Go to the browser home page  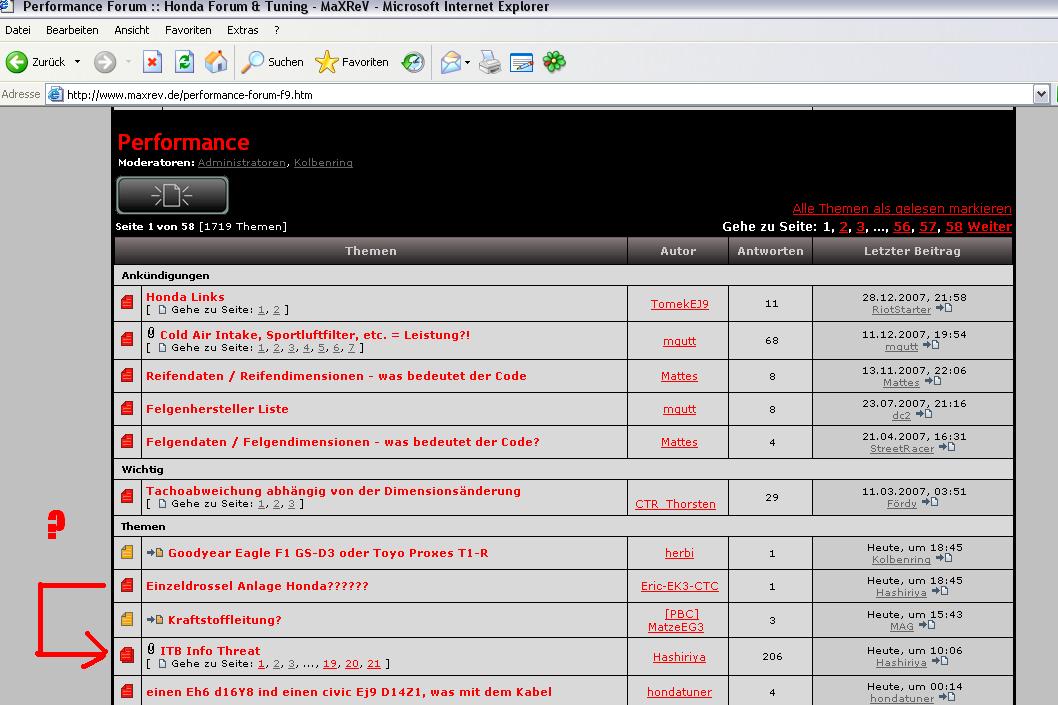216,62
